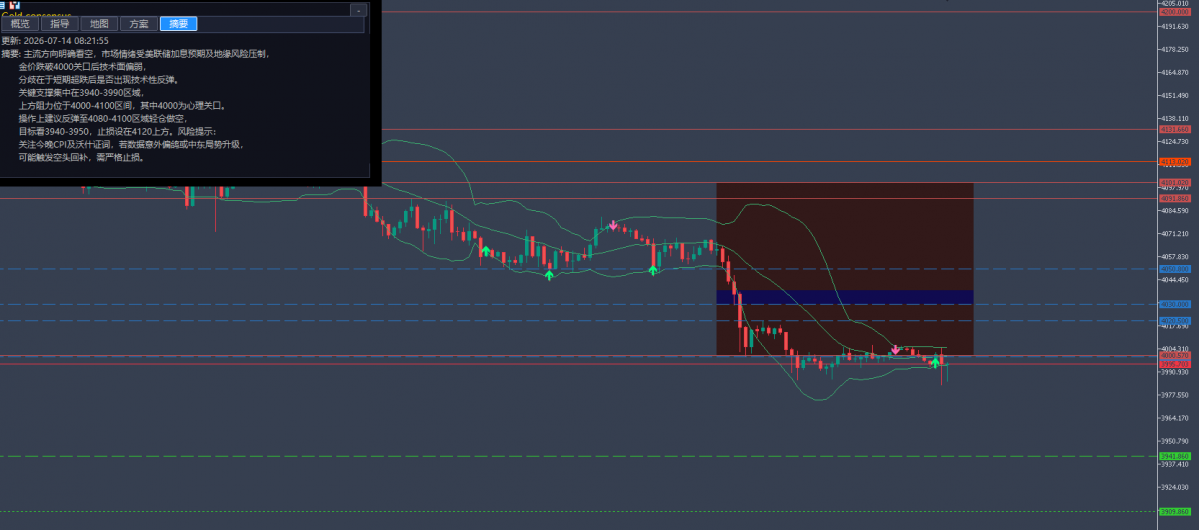This screenshot has height=530, width=1199.
Task: Click the blue 4050.800 price label
Action: [1175, 269]
